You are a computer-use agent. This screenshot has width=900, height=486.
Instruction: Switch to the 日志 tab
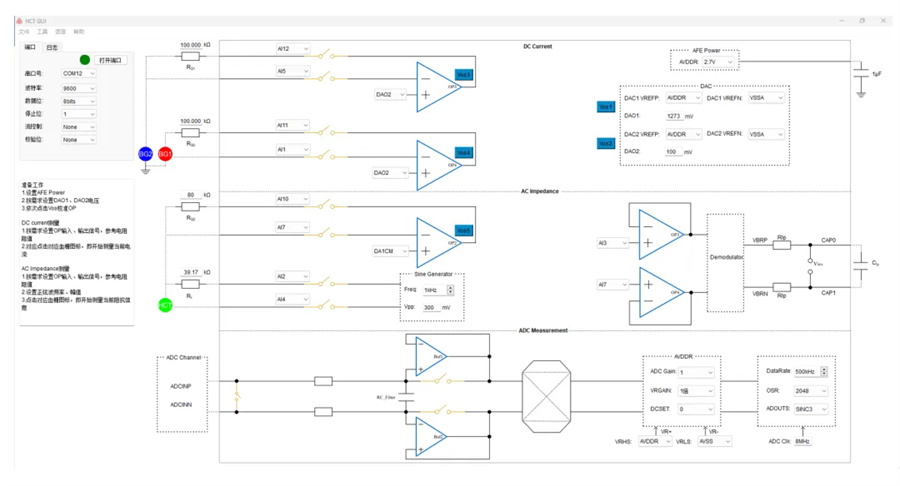click(52, 47)
